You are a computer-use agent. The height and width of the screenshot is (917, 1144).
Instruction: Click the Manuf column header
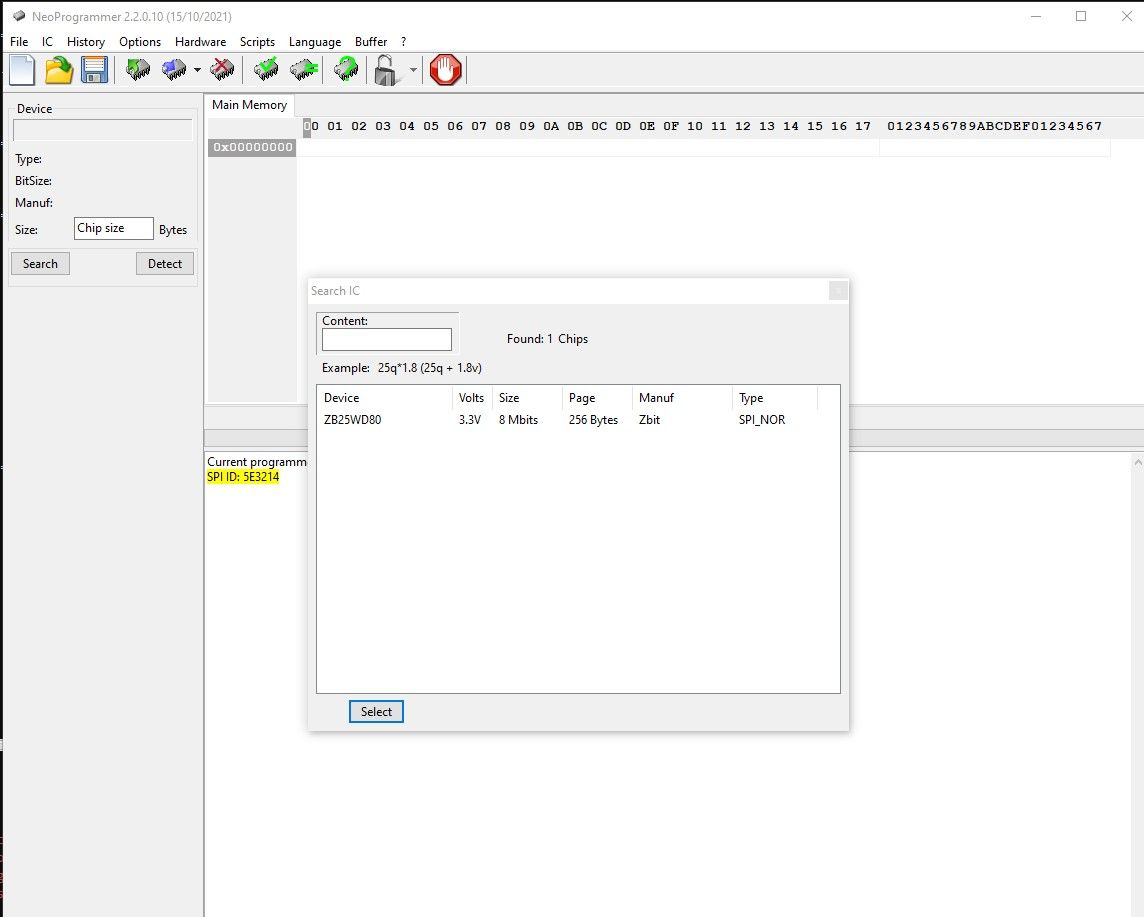(x=682, y=398)
